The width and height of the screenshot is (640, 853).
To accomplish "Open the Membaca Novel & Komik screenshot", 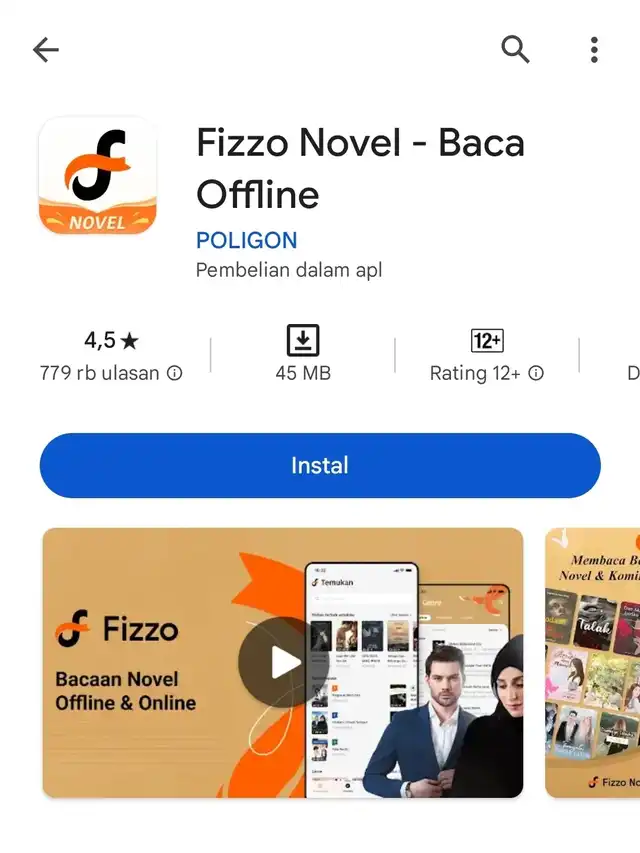I will [x=593, y=663].
